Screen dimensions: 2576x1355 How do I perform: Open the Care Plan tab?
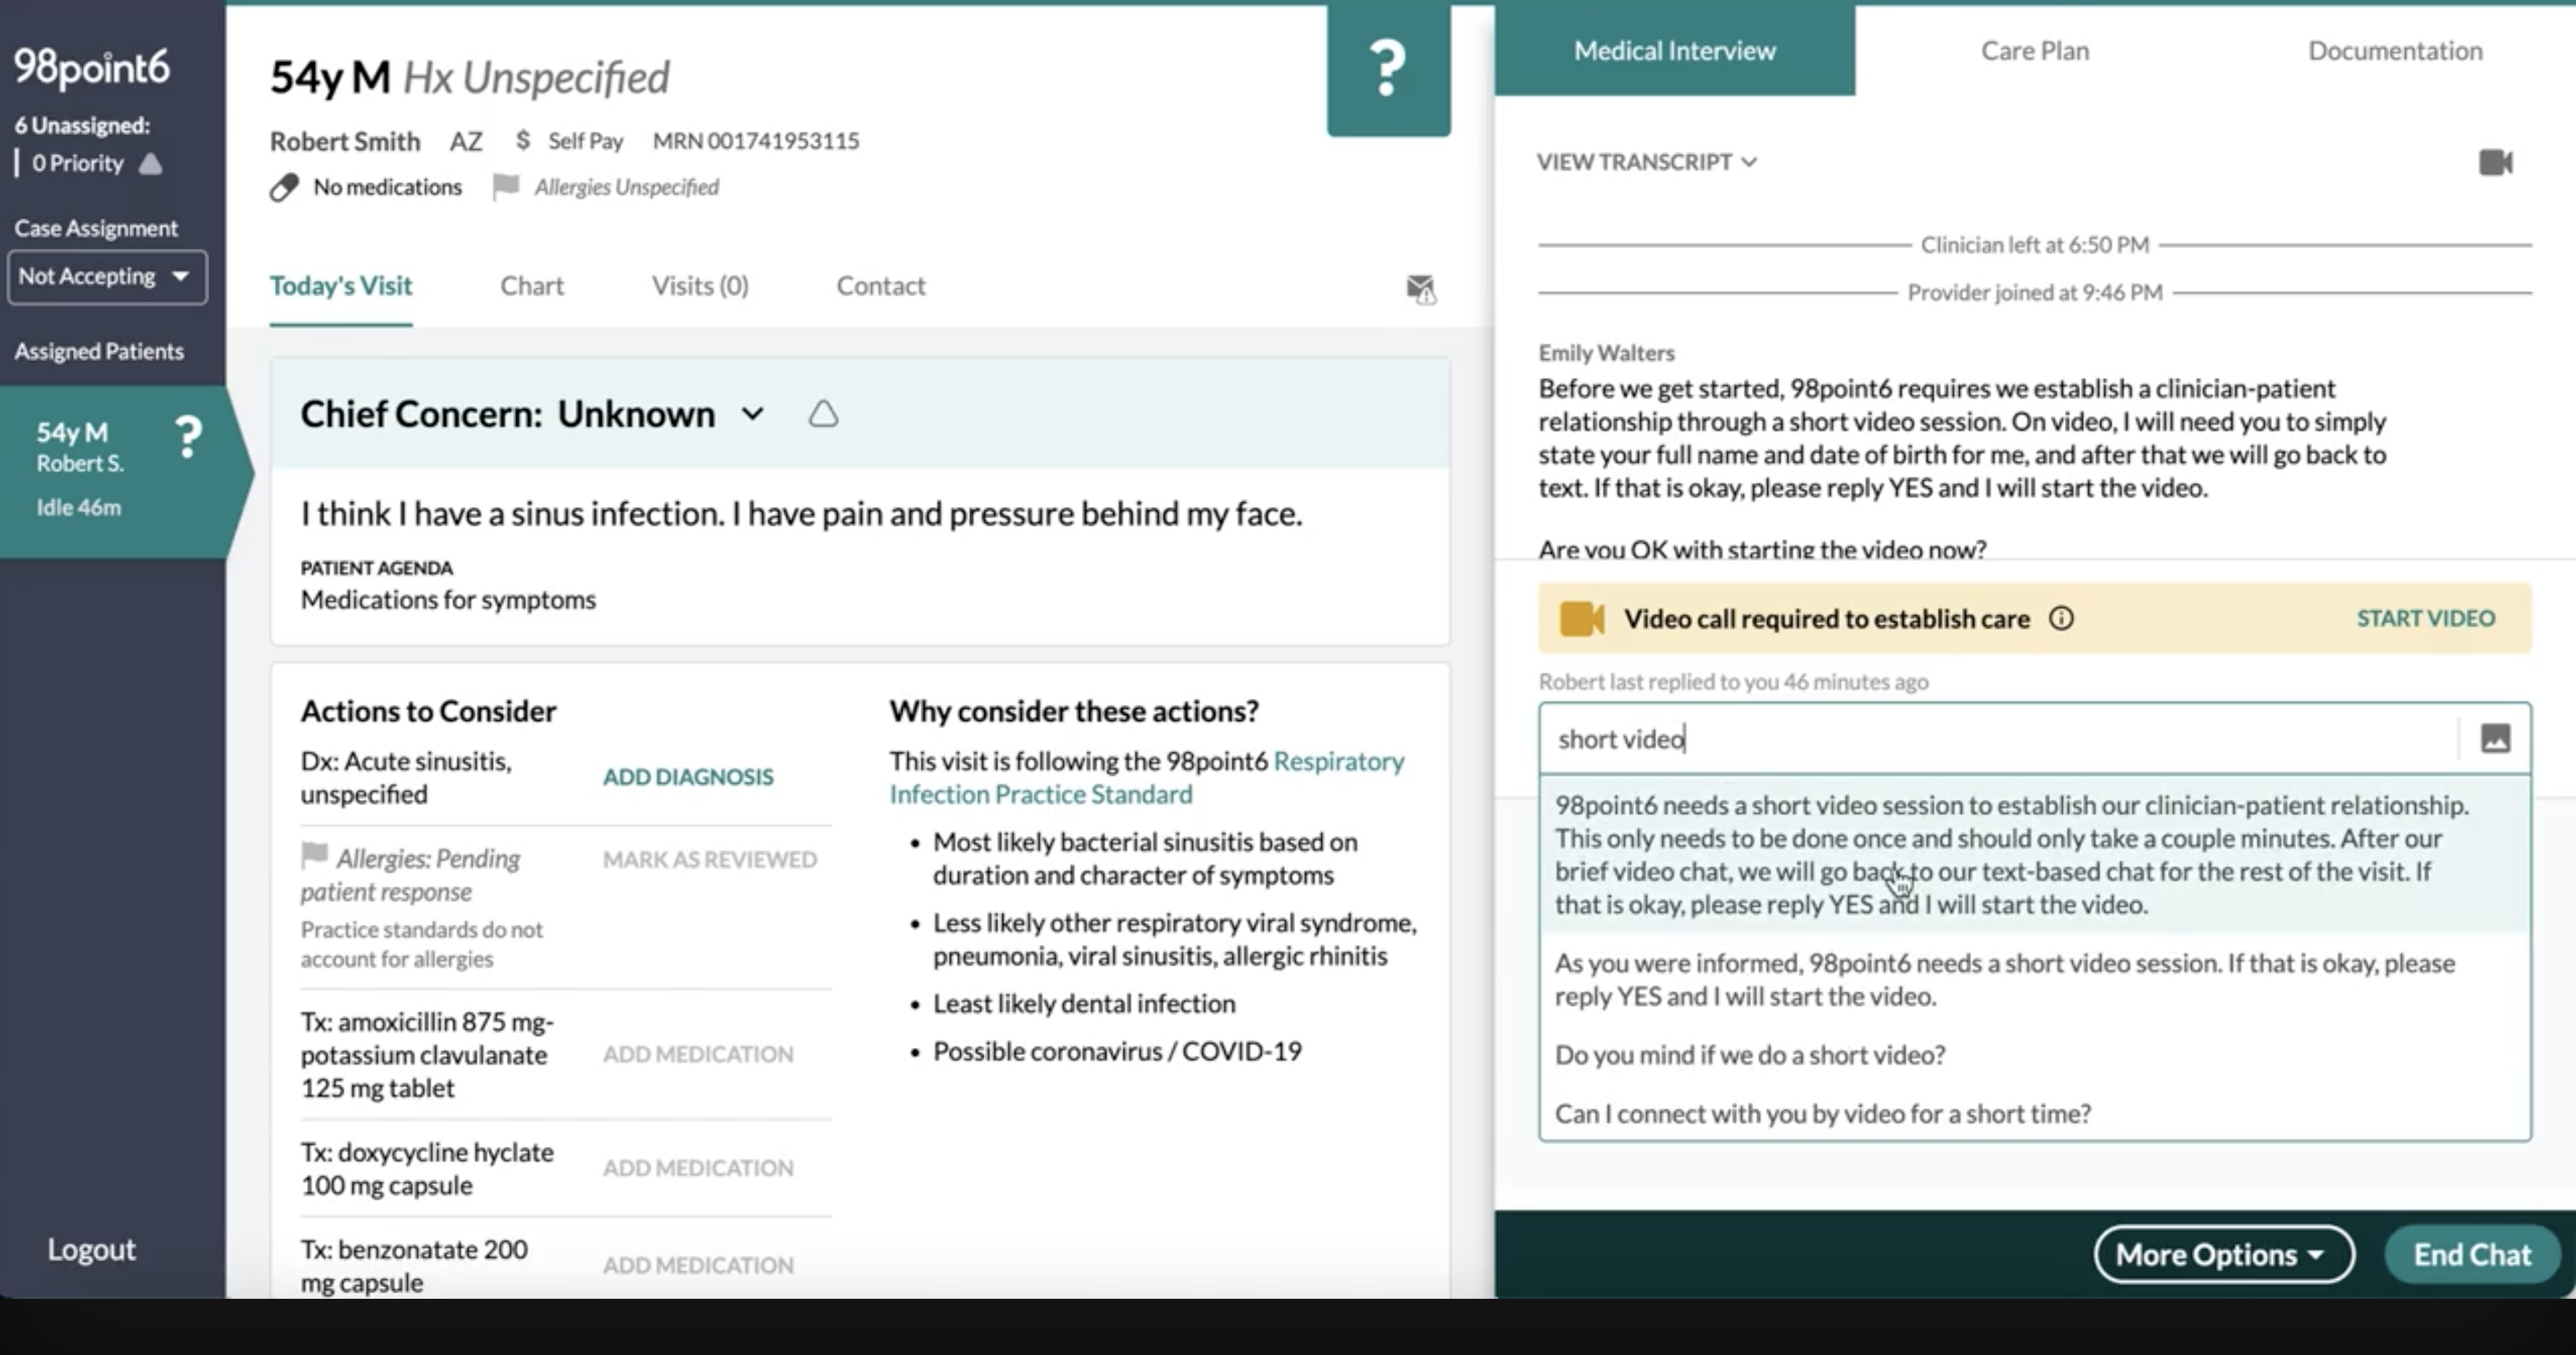(2035, 50)
